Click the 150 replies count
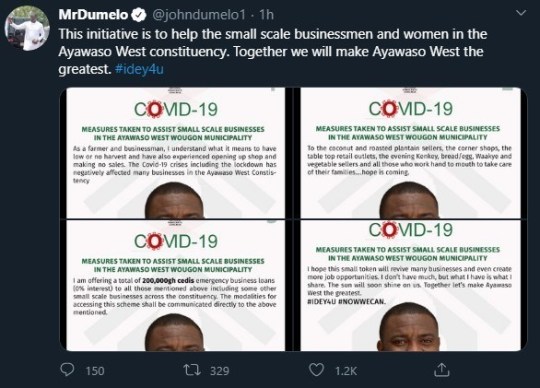 (95, 371)
